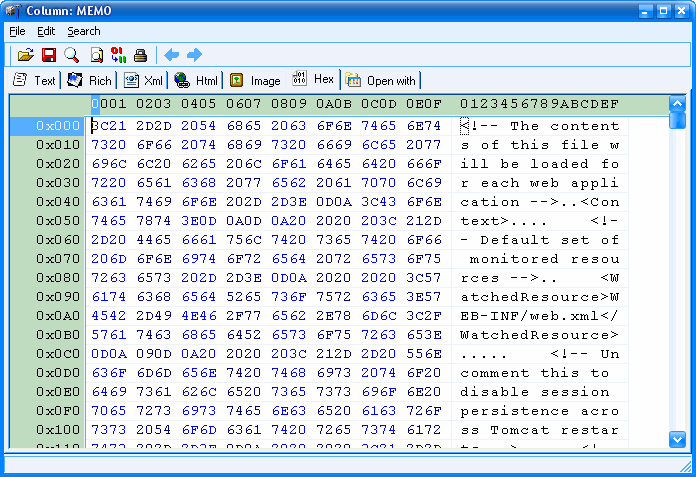Open the Search menu

(x=84, y=31)
